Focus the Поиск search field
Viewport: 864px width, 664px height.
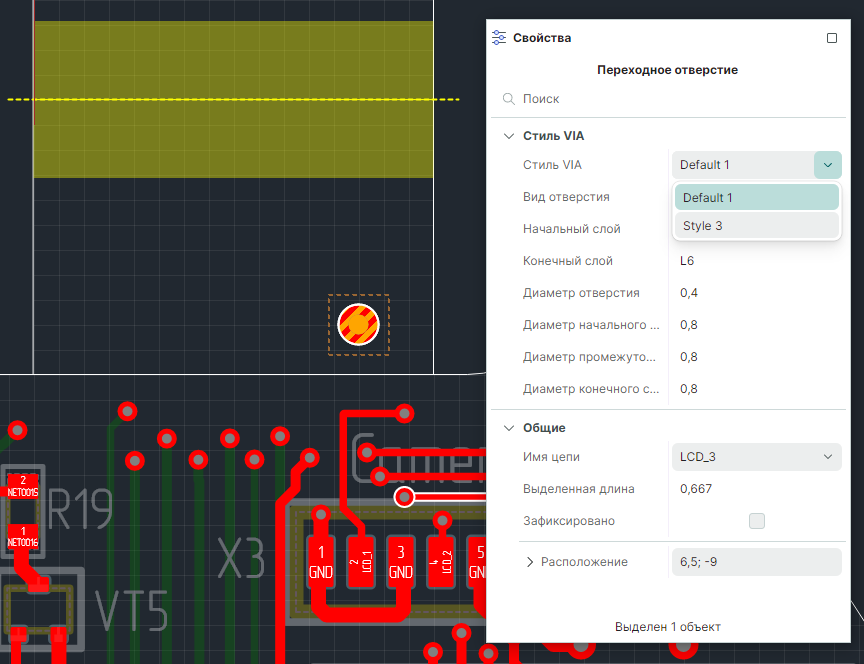[668, 99]
